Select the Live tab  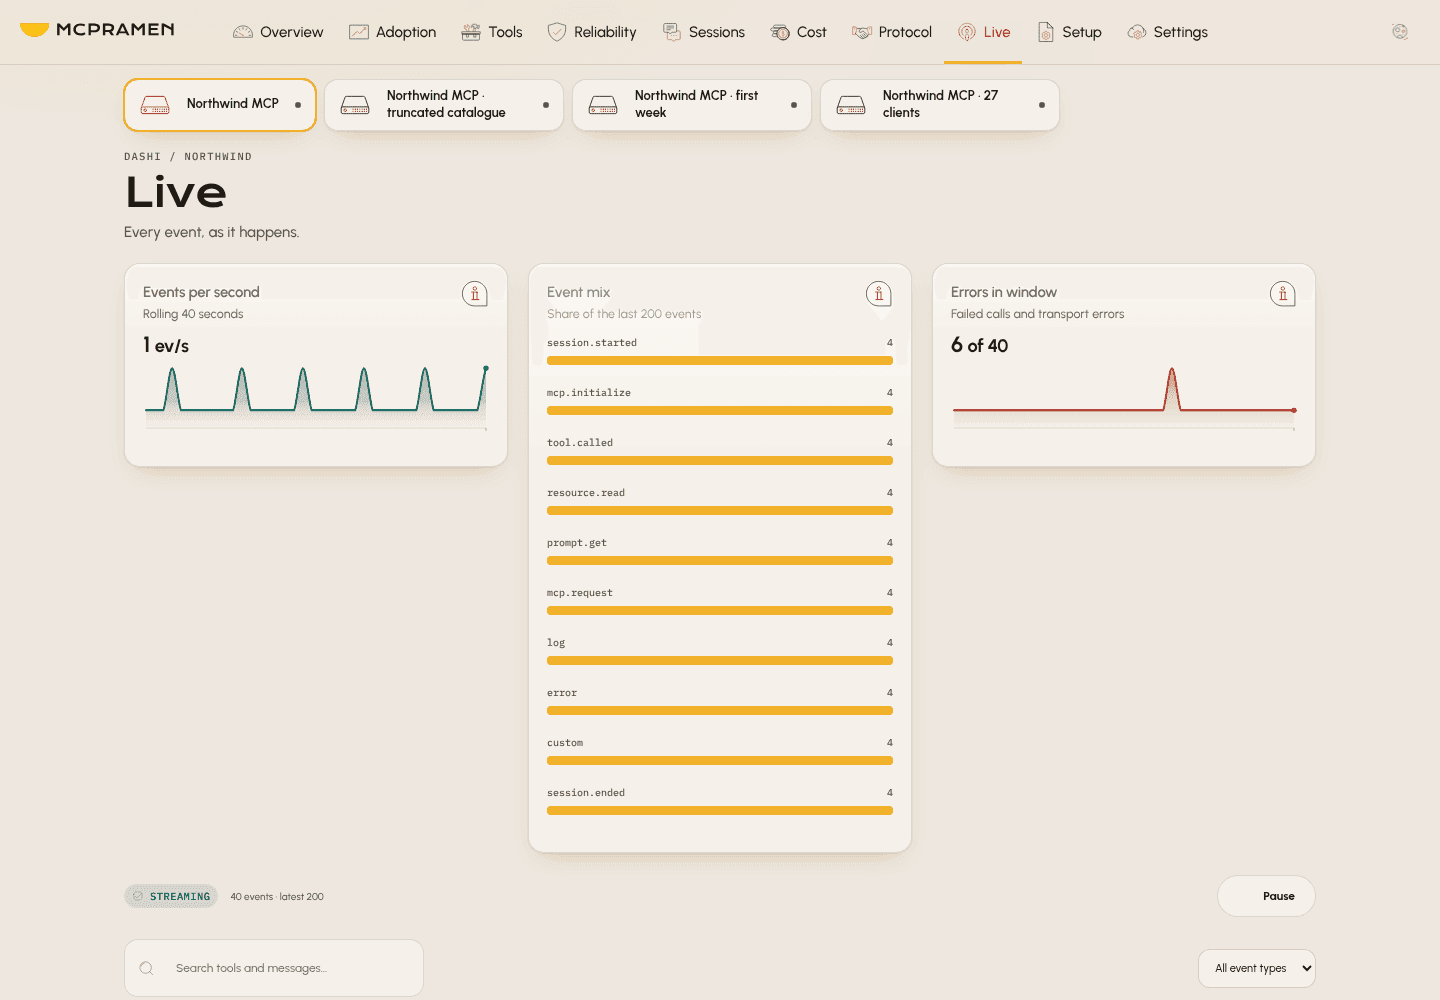(984, 32)
